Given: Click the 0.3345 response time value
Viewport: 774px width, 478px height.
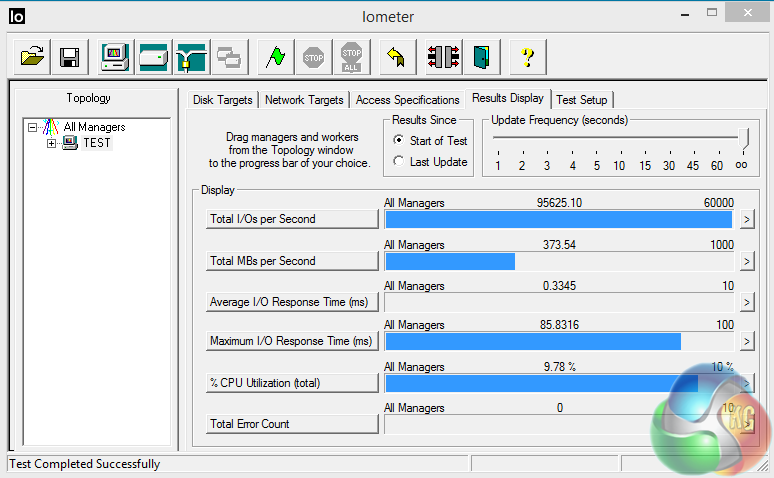Looking at the screenshot, I should [x=559, y=286].
